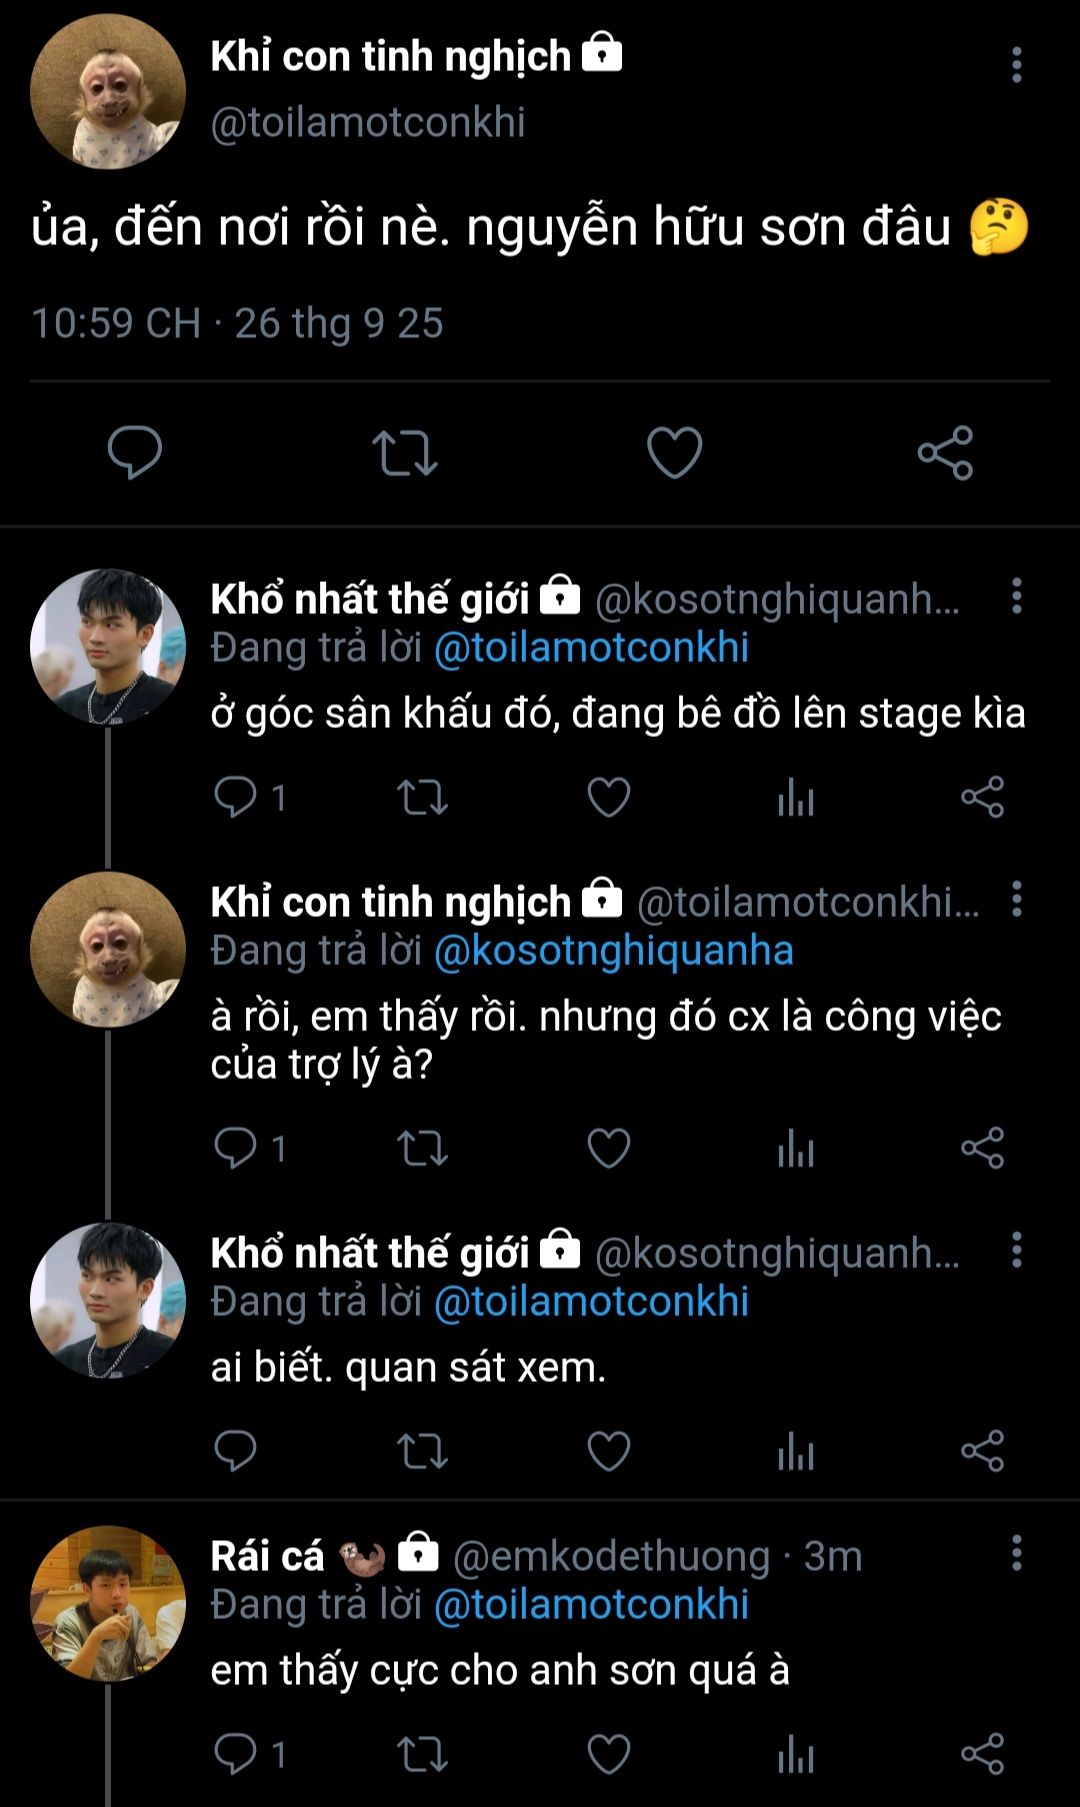
Task: Like the reply "ở góc sân khấu đó"
Action: click(608, 798)
